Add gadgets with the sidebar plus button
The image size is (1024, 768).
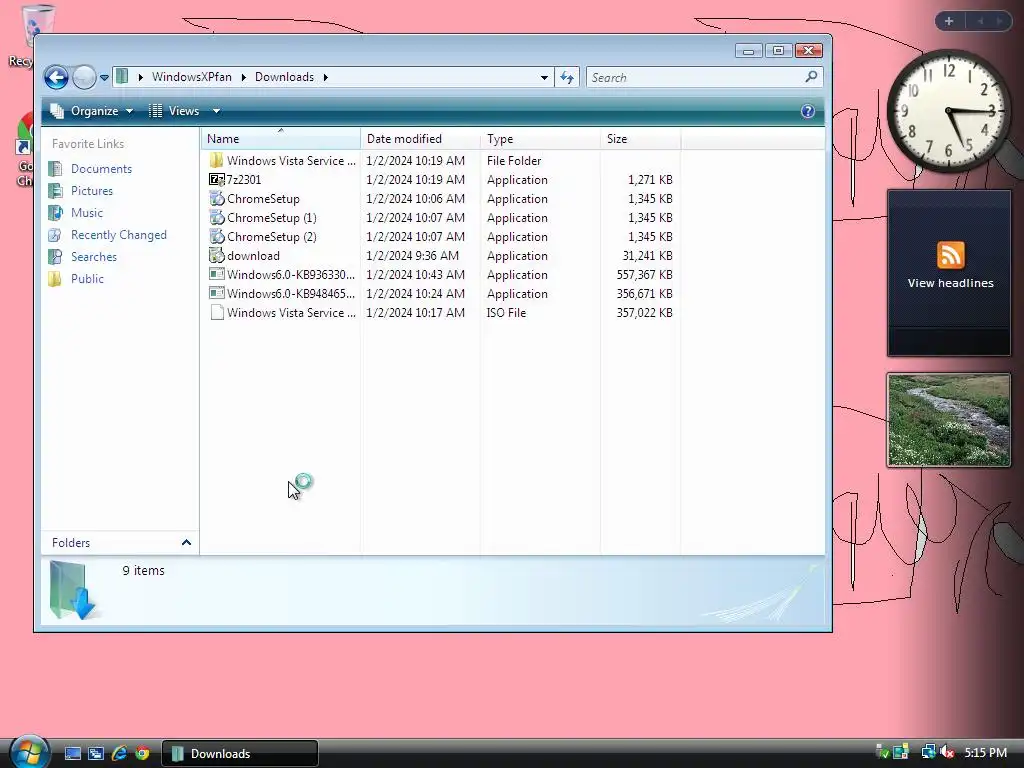pos(949,21)
